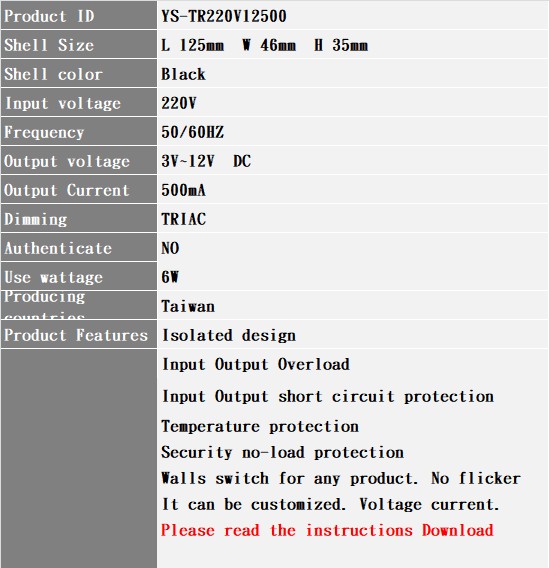This screenshot has width=549, height=568.
Task: Click the Input voltage label
Action: coord(62,104)
